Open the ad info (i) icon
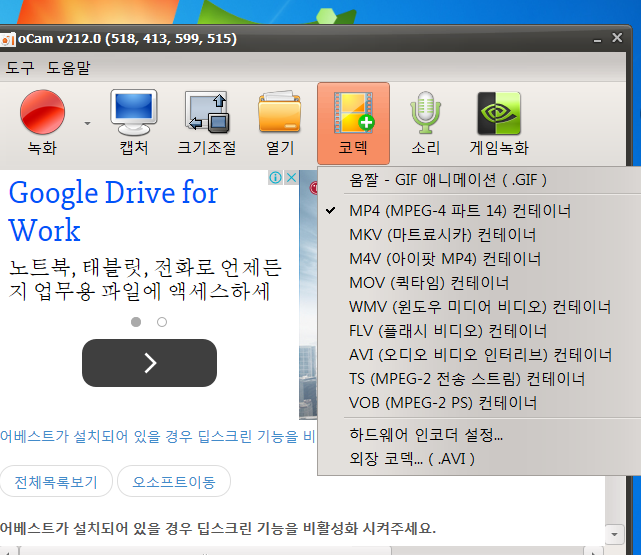This screenshot has height=555, width=641. click(276, 178)
